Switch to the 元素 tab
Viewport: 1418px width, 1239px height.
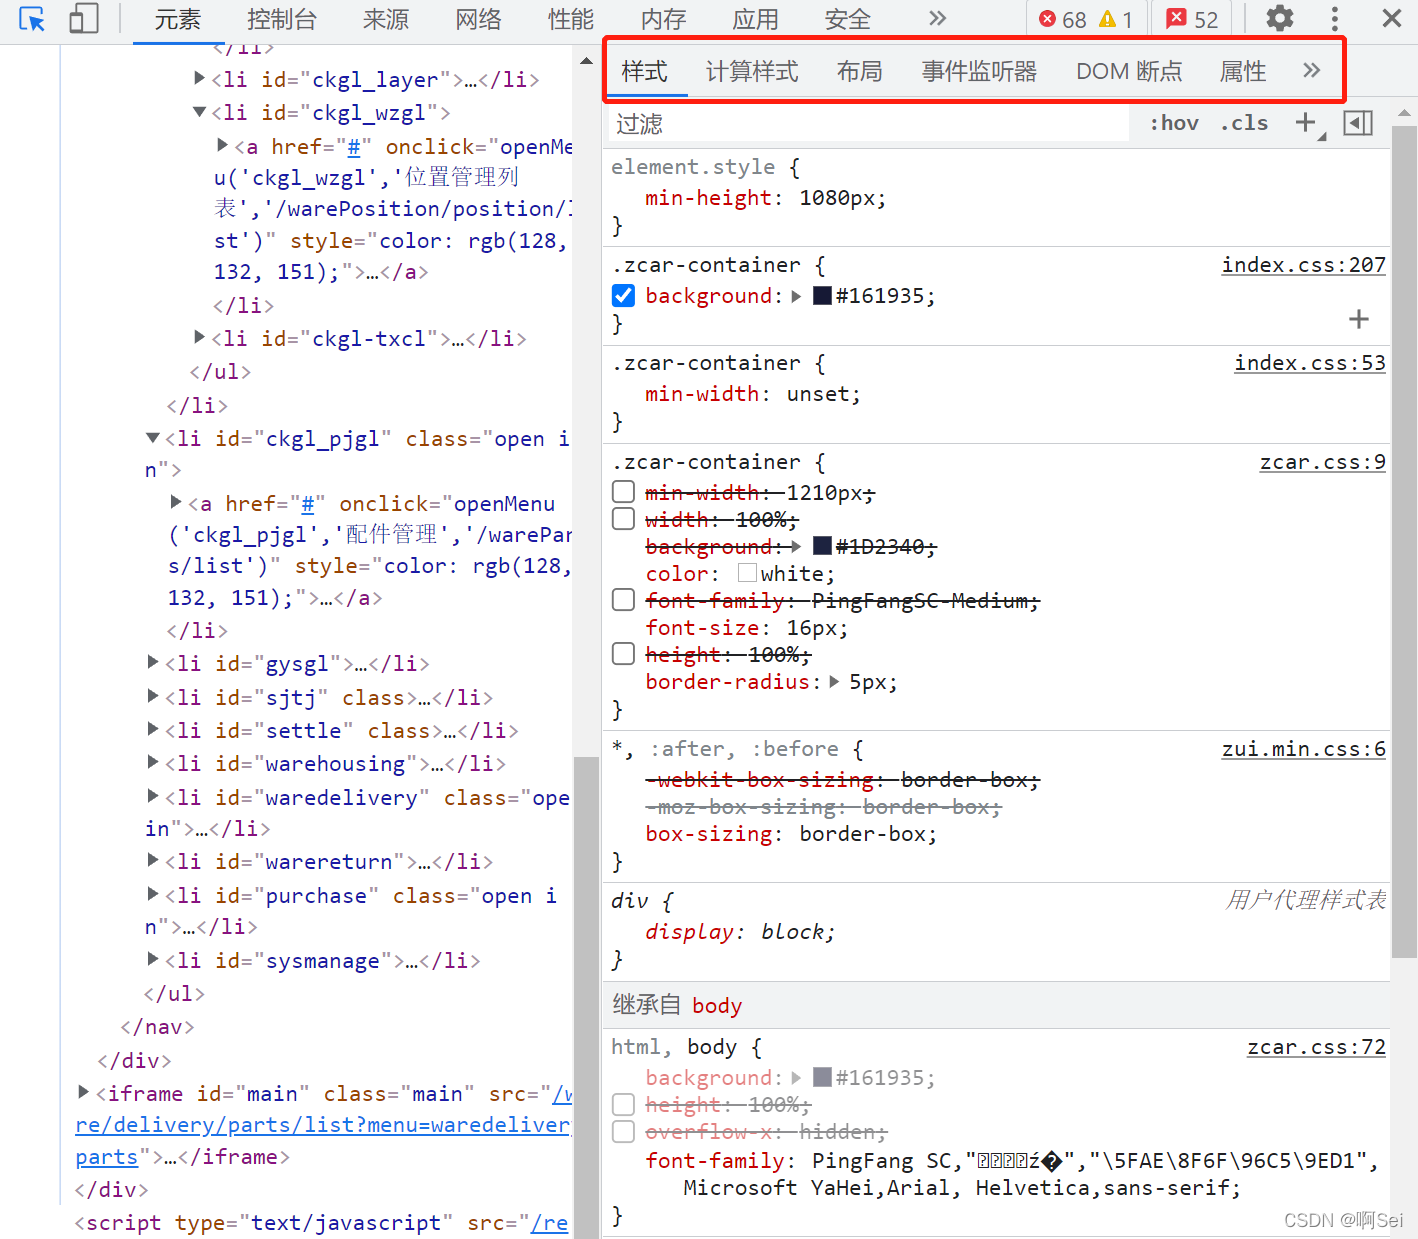coord(177,20)
